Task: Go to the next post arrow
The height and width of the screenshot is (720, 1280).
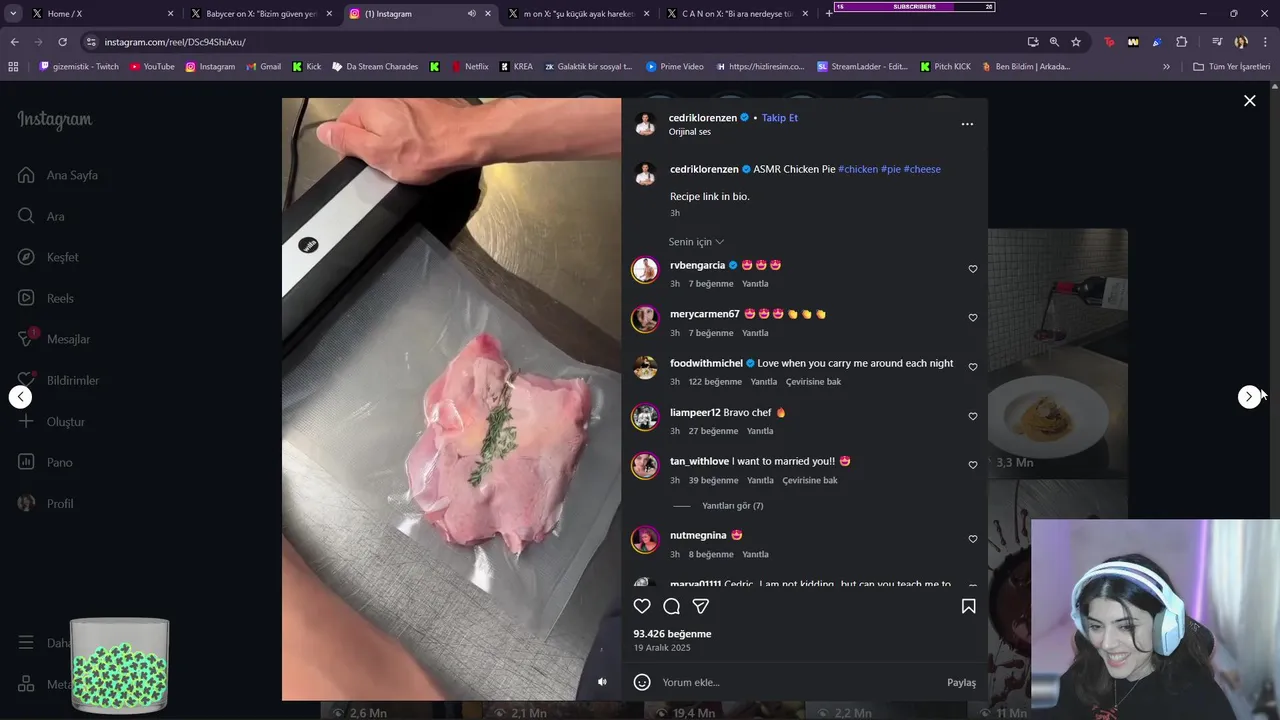Action: 1249,397
